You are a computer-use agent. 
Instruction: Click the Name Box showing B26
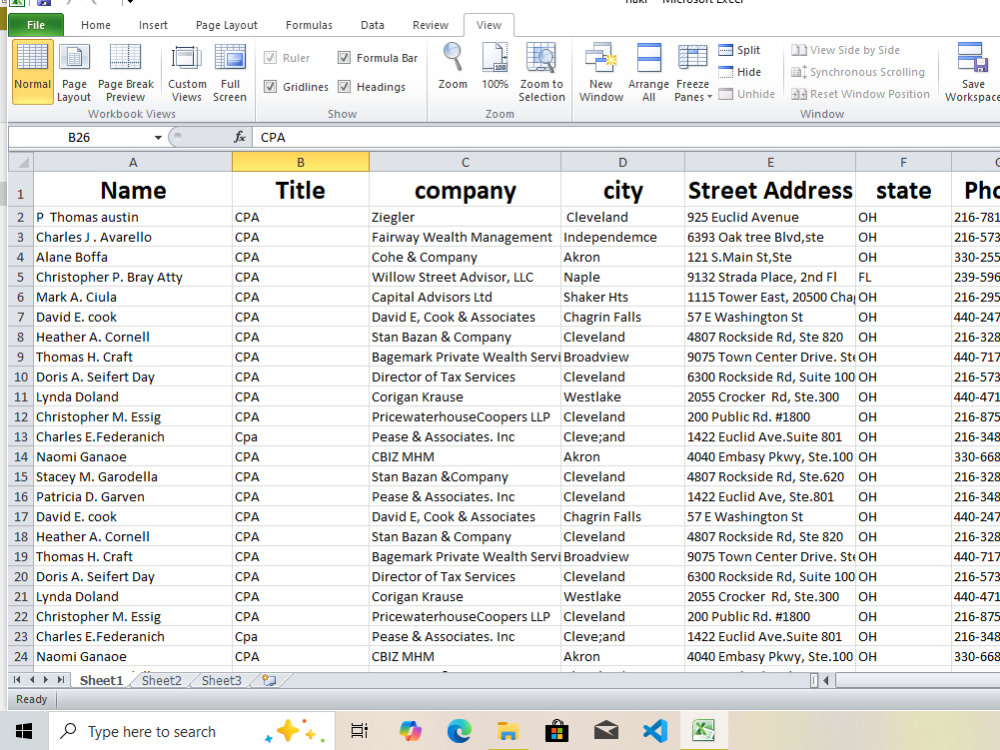coord(79,137)
